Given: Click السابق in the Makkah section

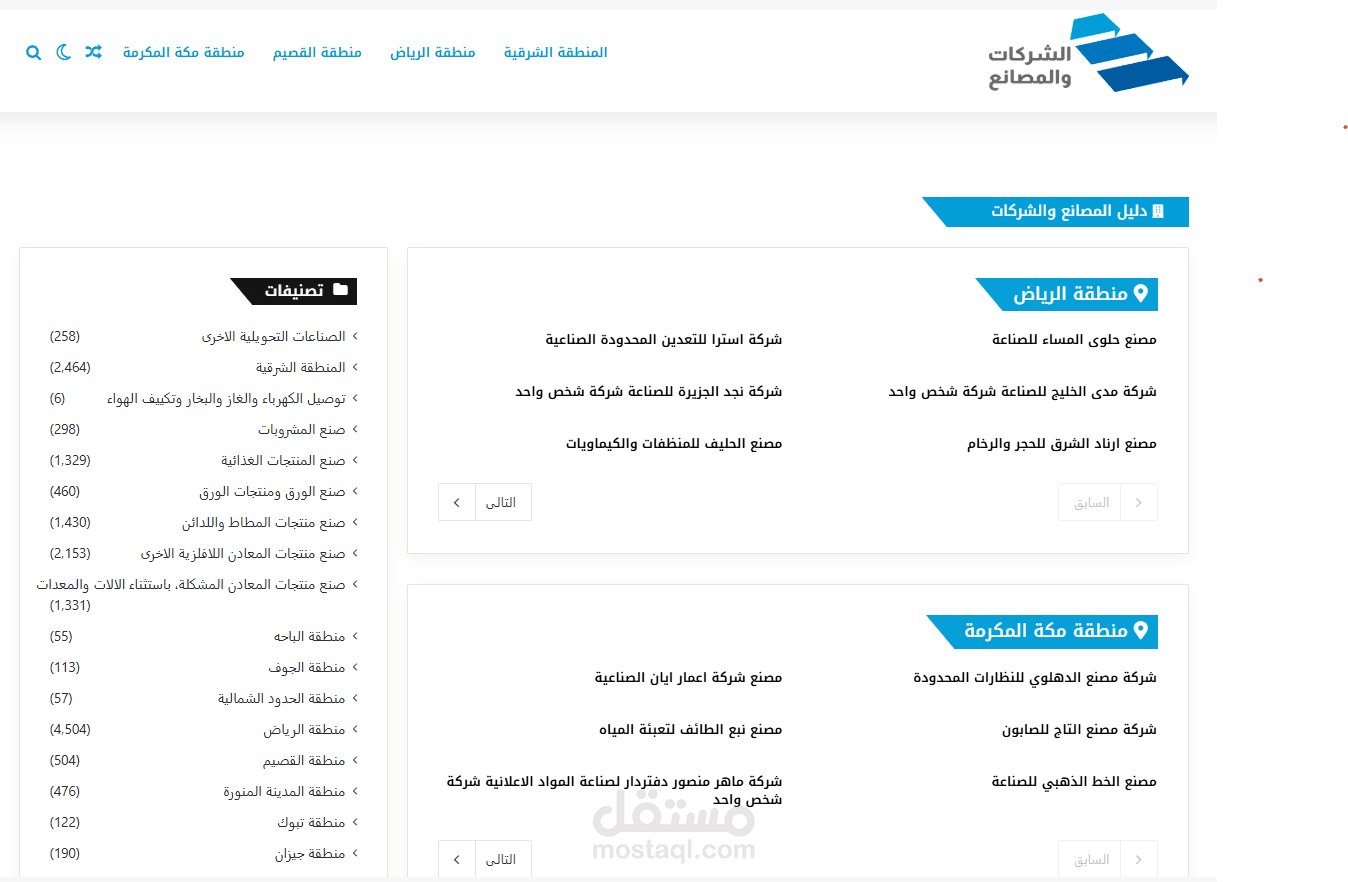Looking at the screenshot, I should 1089,859.
